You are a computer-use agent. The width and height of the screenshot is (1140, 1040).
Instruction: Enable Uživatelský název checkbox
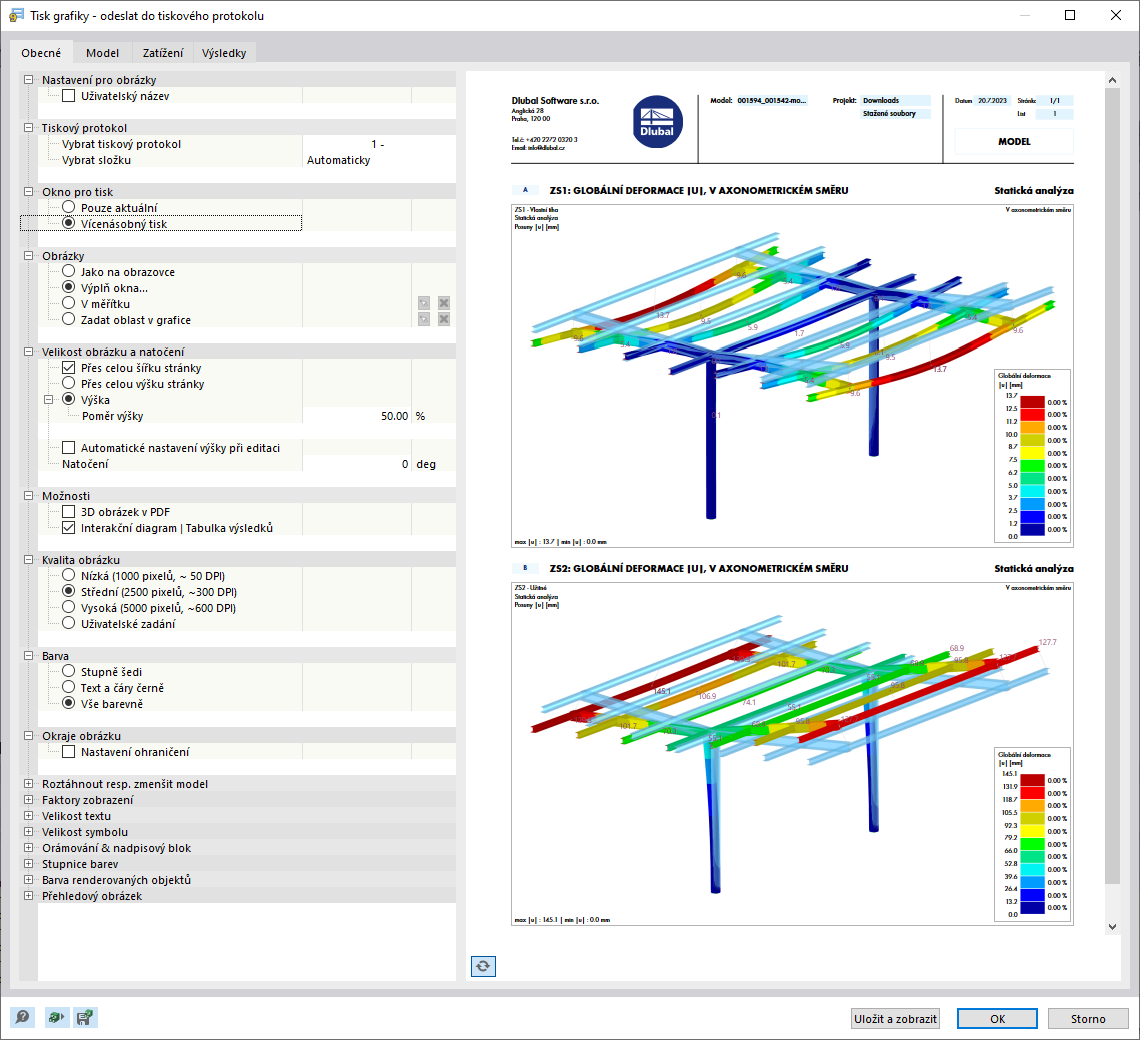click(68, 95)
